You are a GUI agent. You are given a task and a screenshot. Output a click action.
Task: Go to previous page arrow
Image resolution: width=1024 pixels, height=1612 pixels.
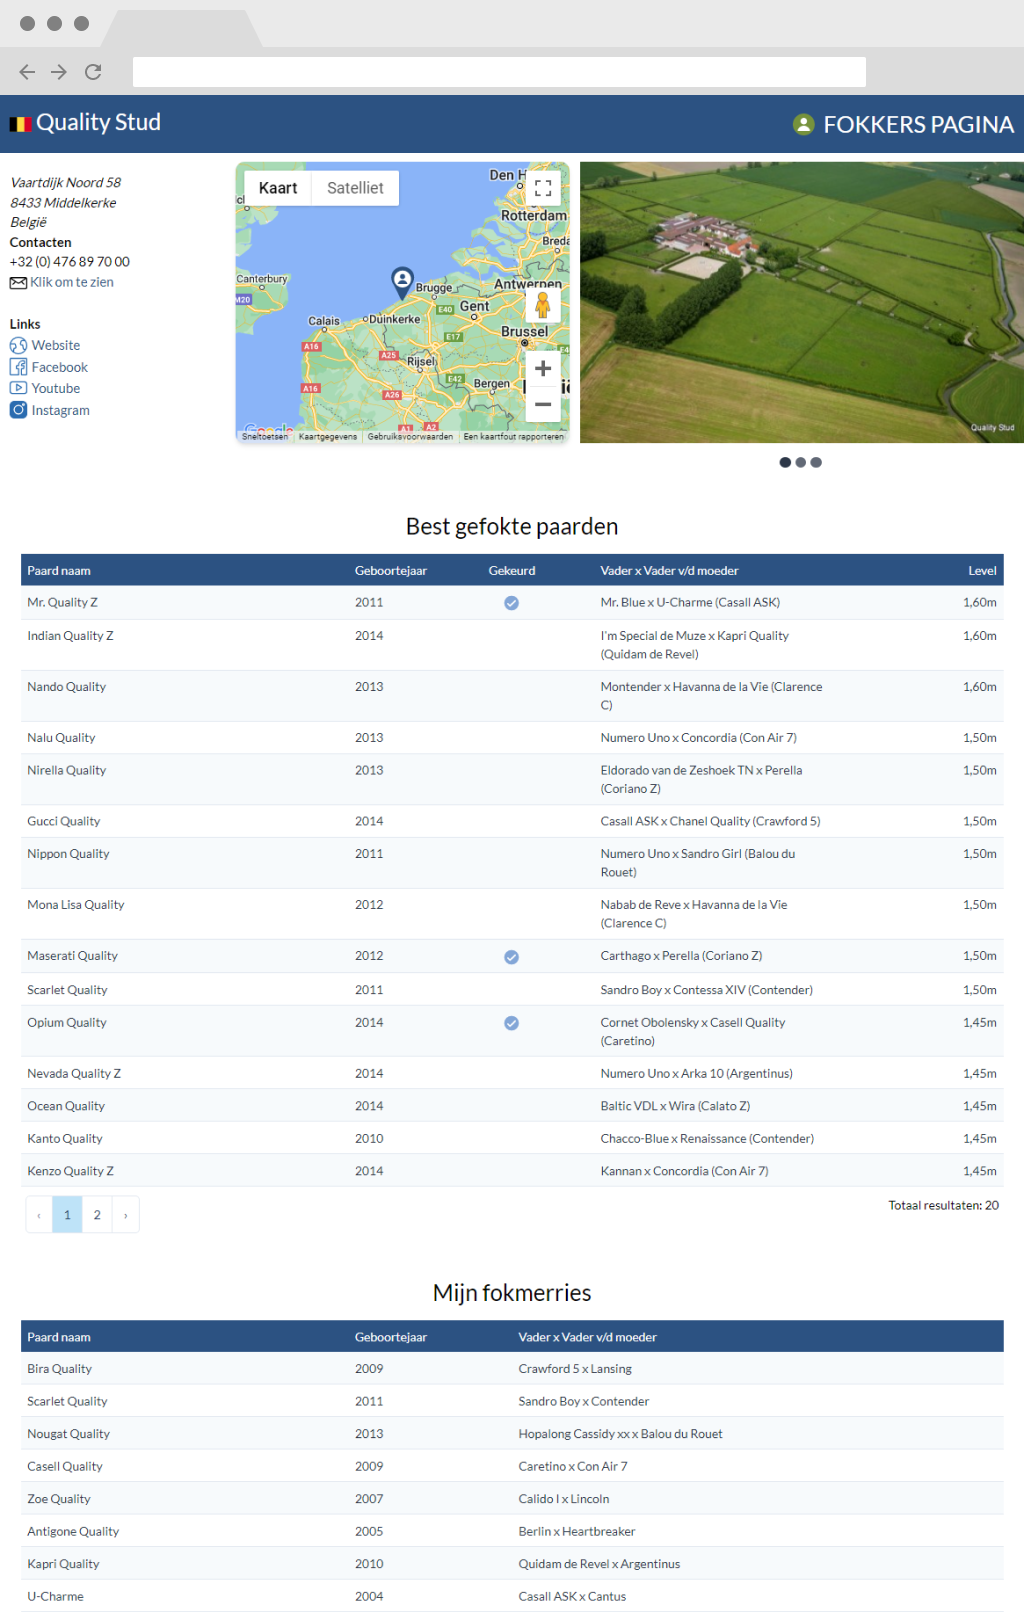[x=39, y=1215]
